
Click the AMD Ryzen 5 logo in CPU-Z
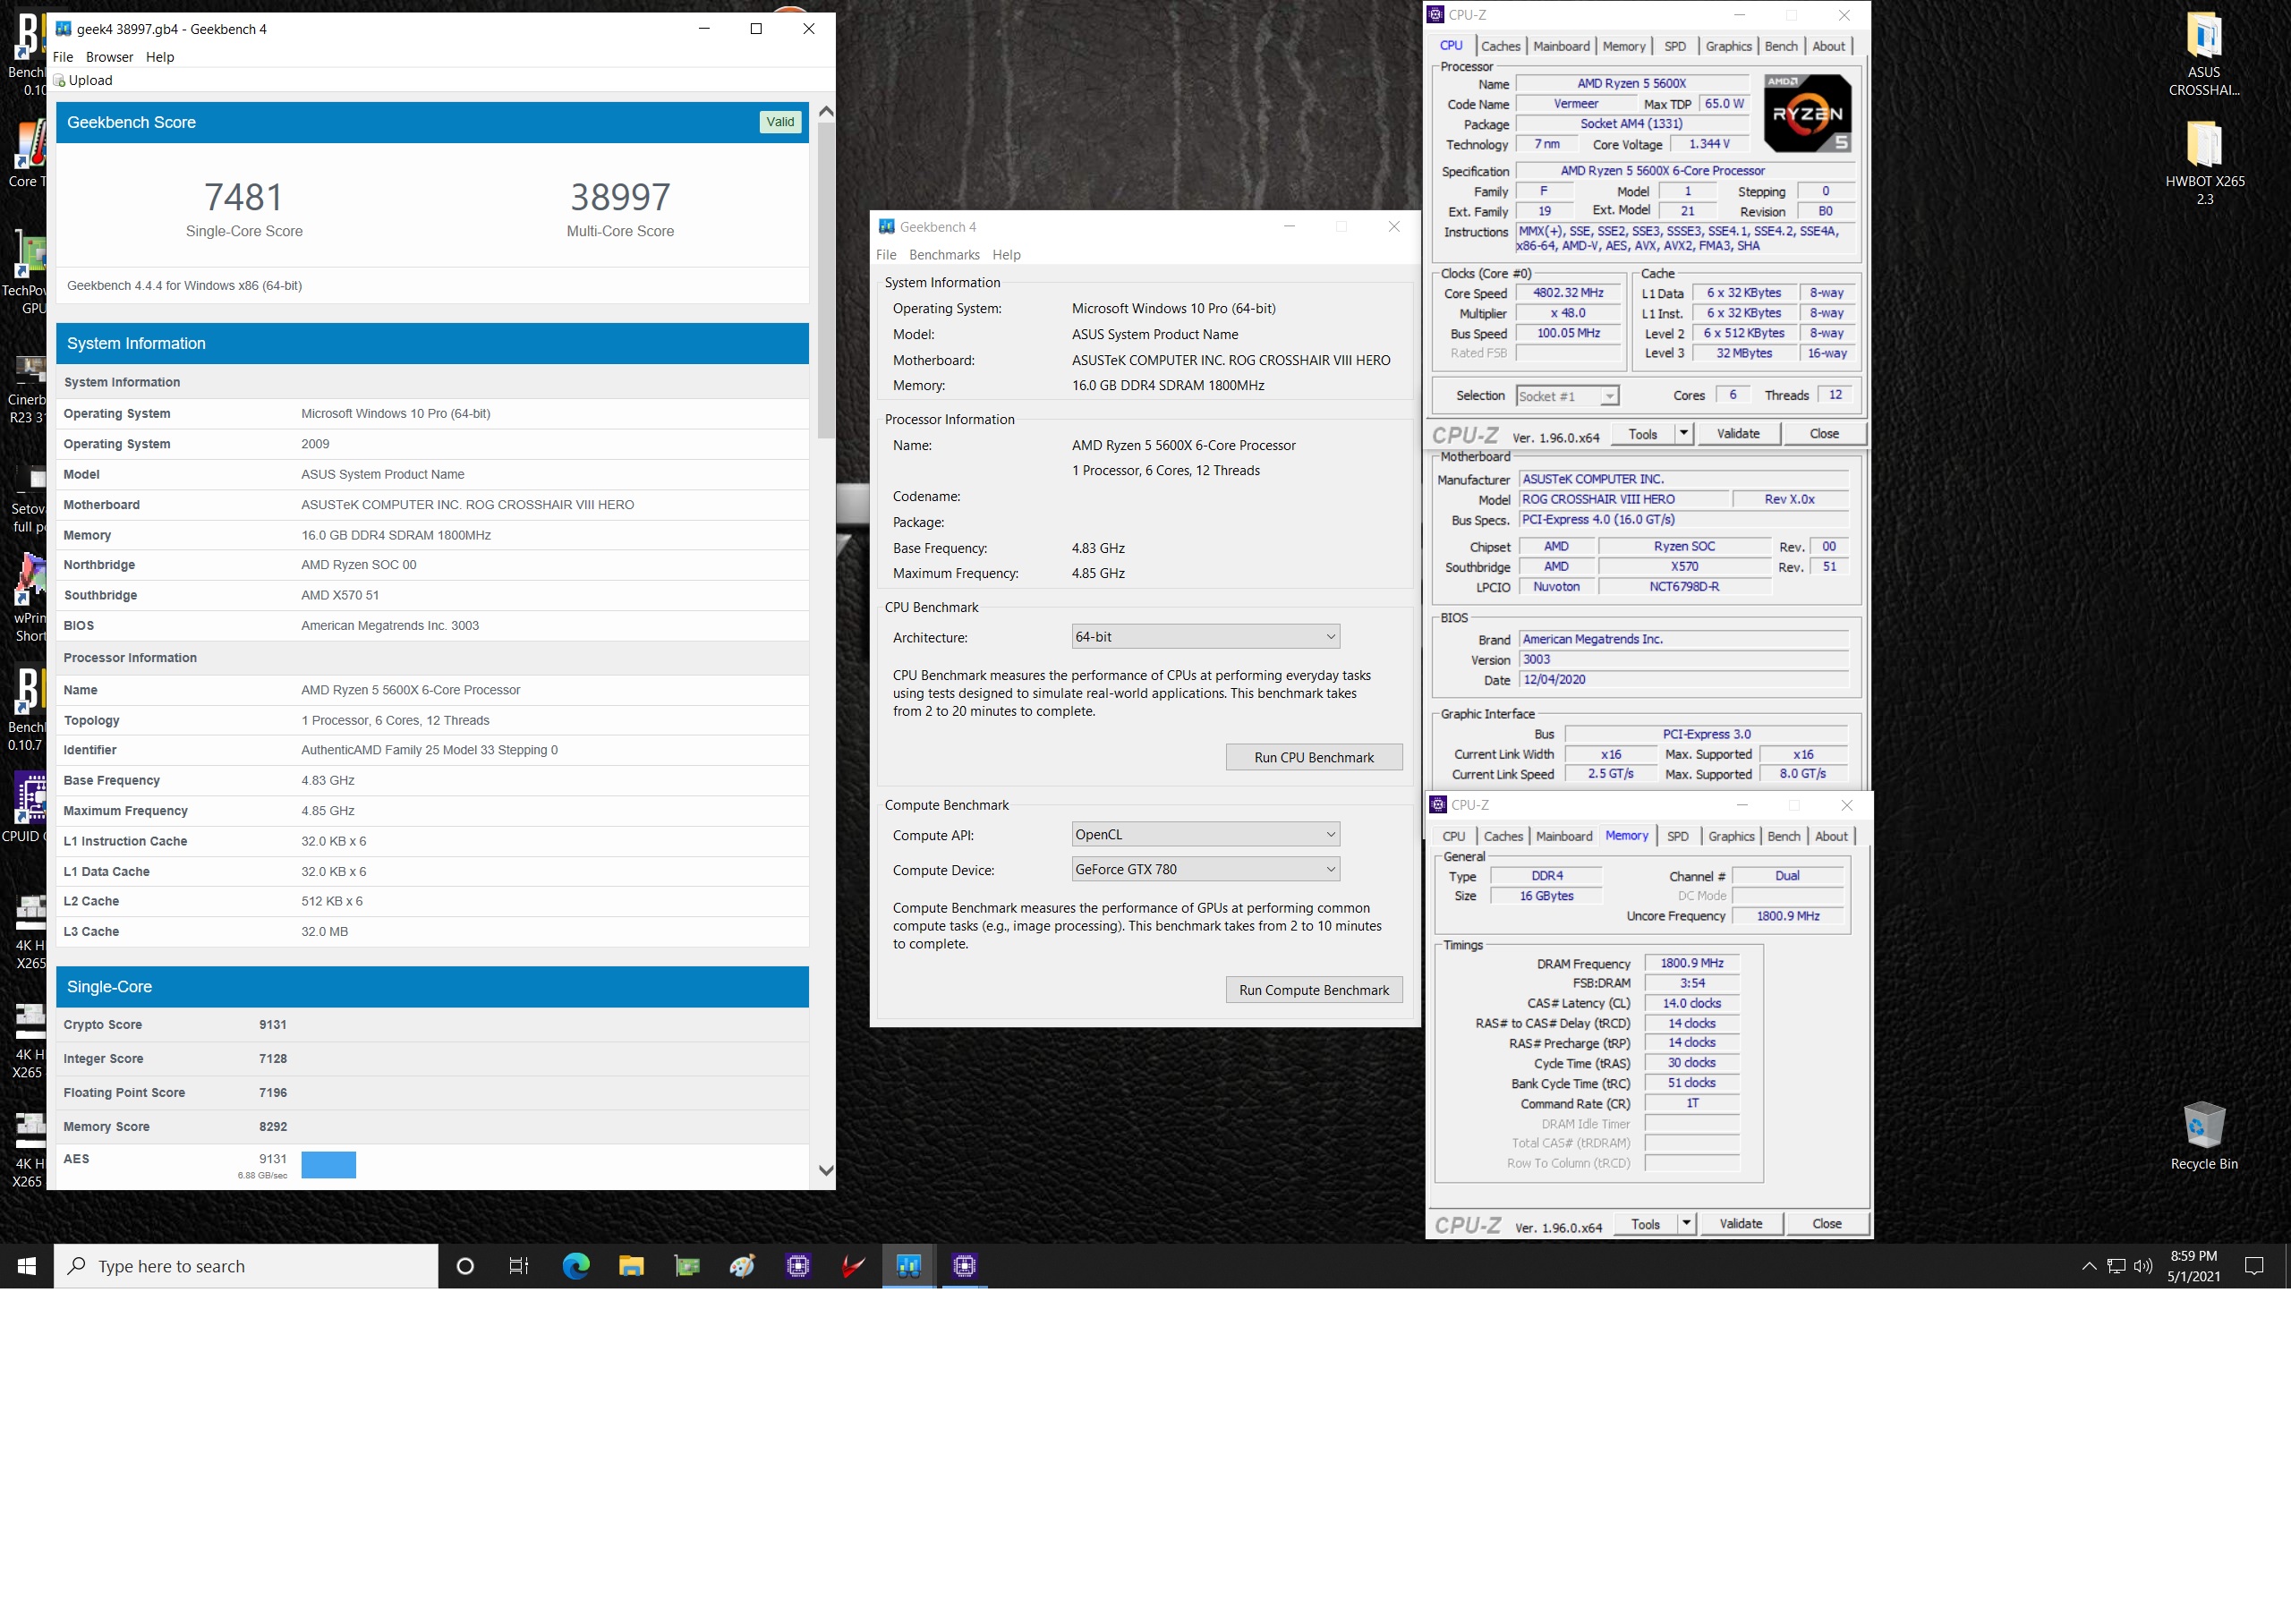tap(1806, 113)
